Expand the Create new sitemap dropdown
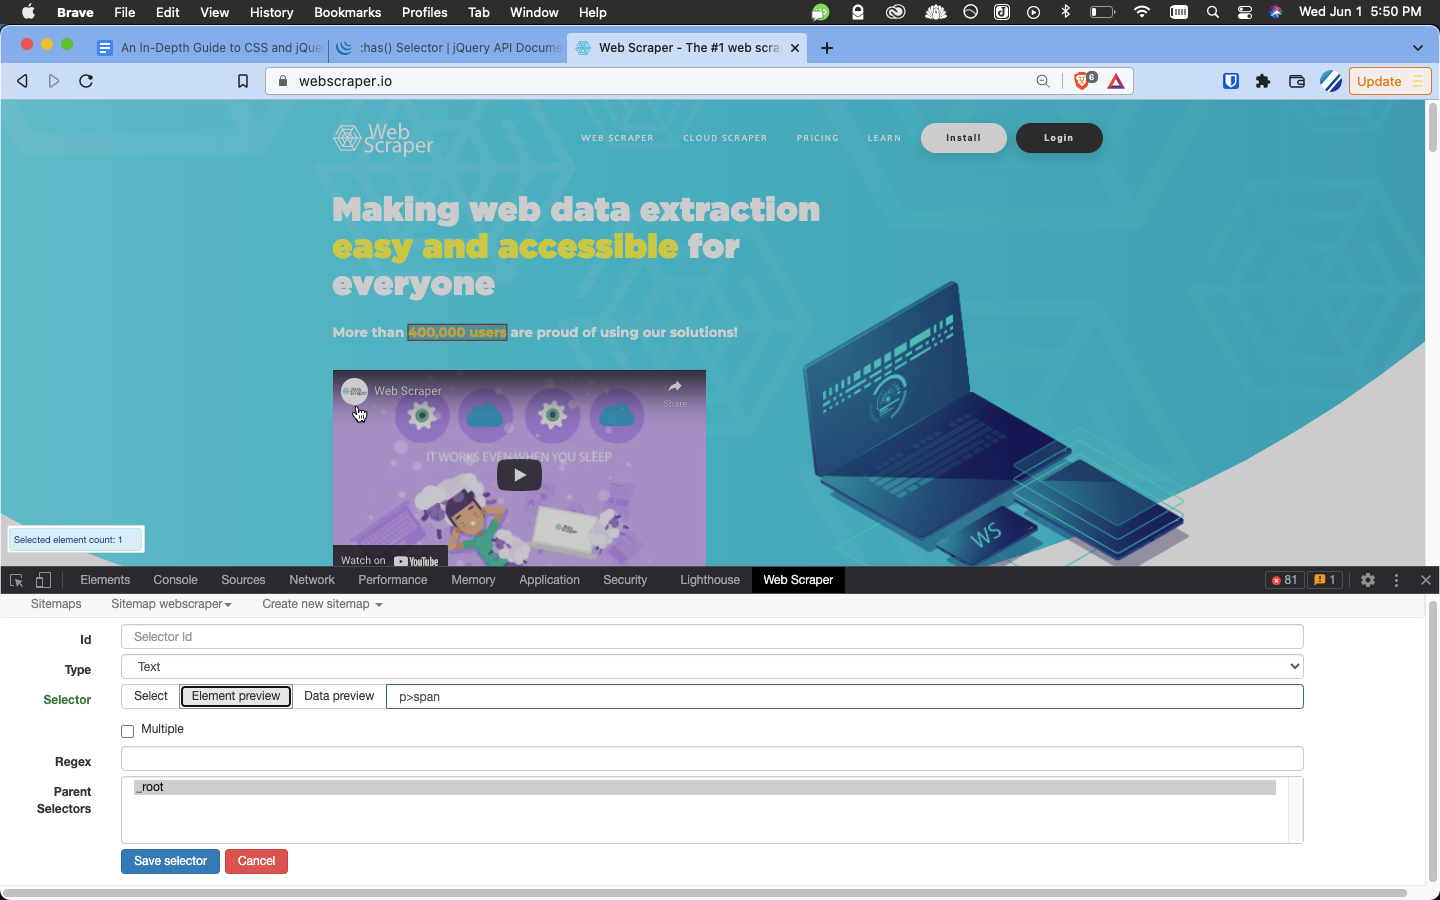Screen dimensions: 1440x900 322,604
